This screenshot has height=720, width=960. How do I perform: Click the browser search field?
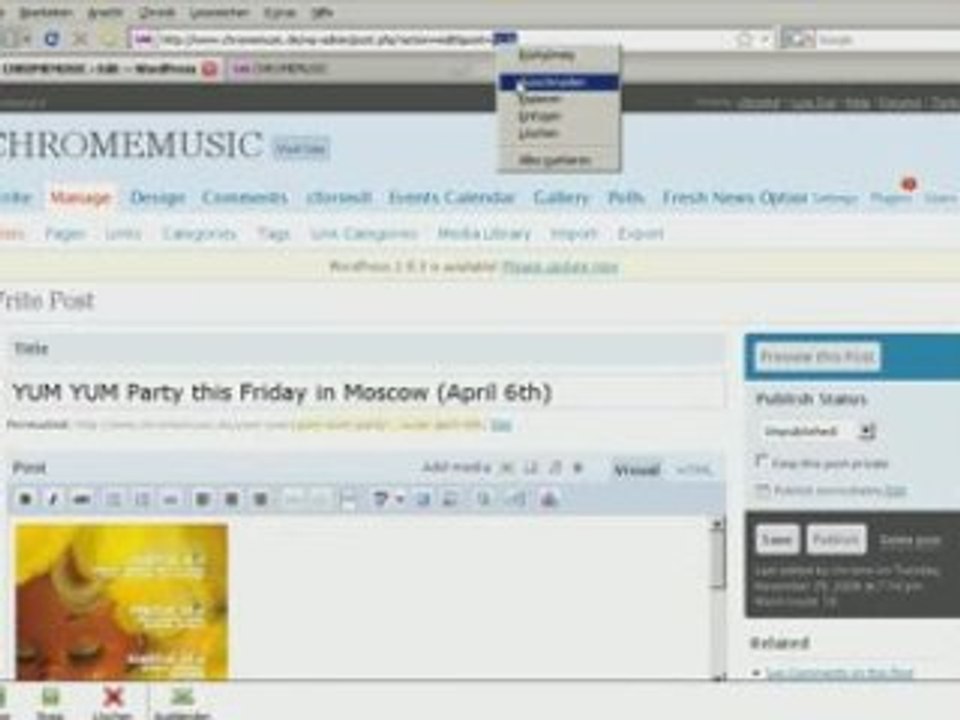point(888,40)
